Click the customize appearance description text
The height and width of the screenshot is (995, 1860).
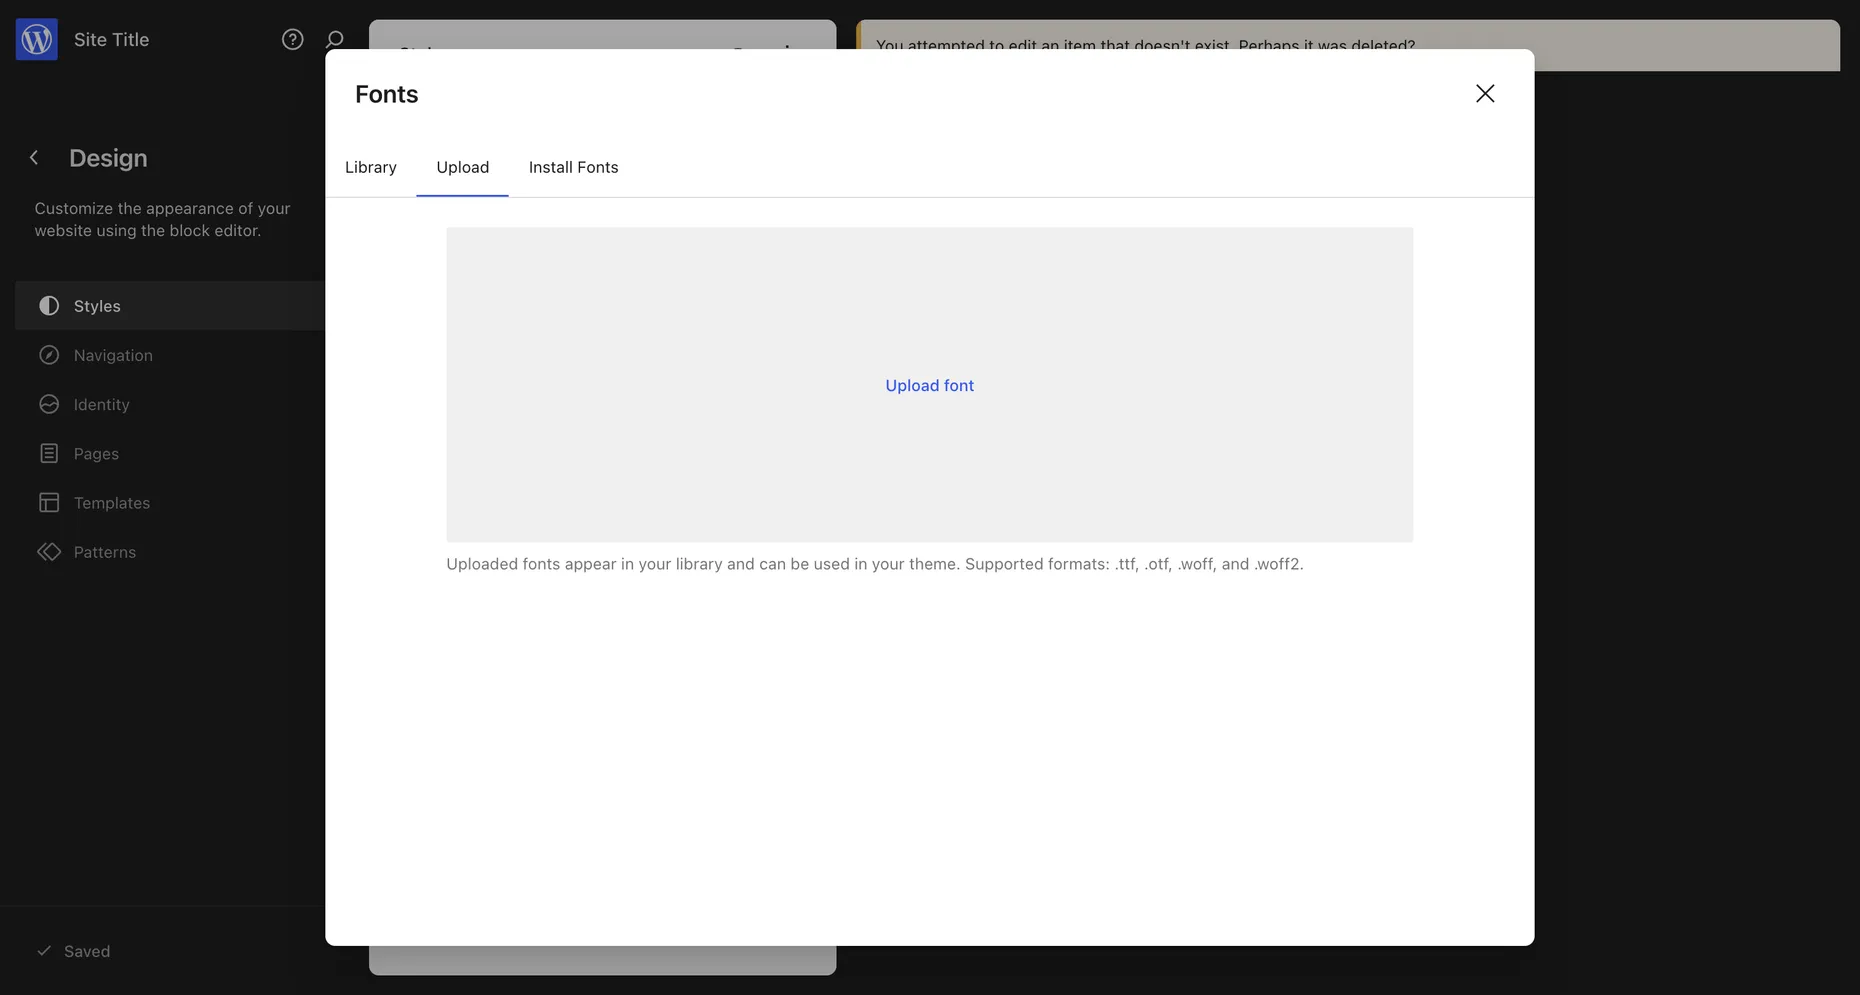coord(162,219)
